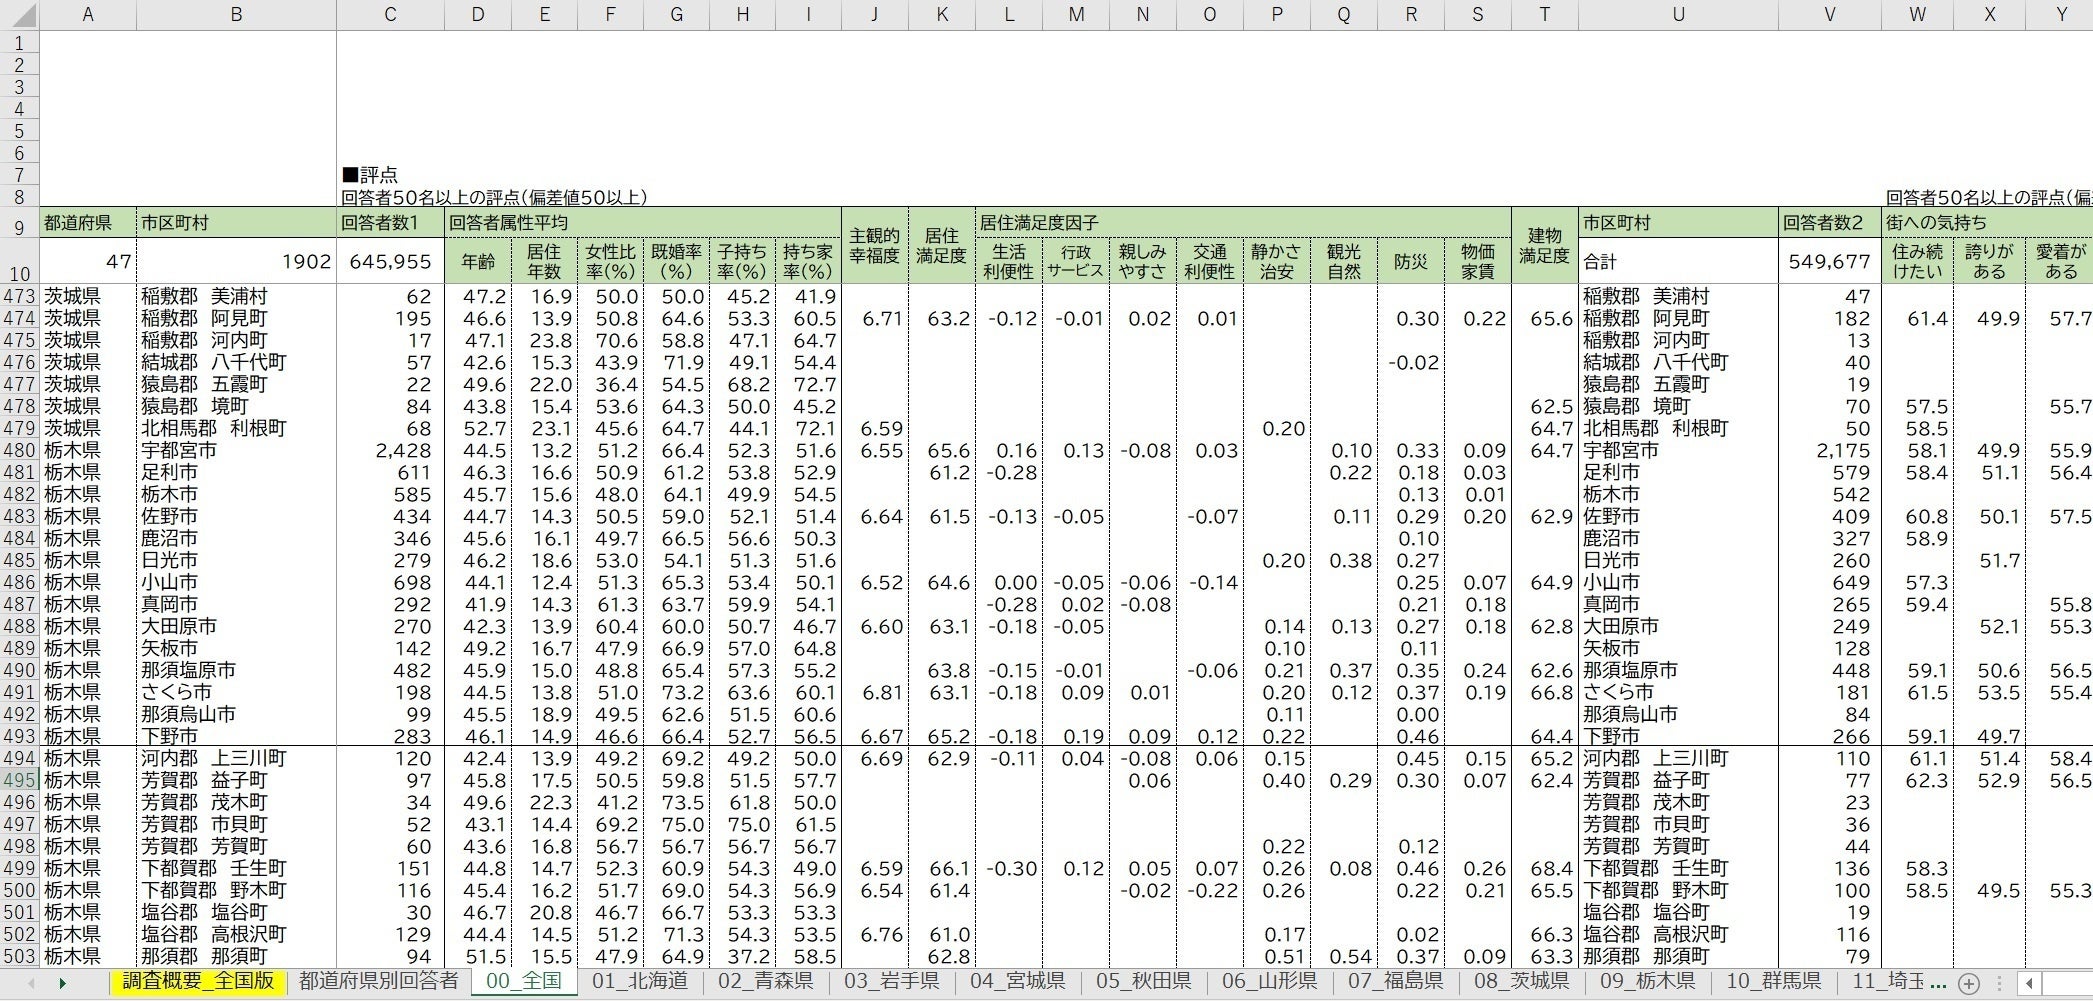Click the 居住満足度 header cell
This screenshot has width=2093, height=1001.
point(941,246)
